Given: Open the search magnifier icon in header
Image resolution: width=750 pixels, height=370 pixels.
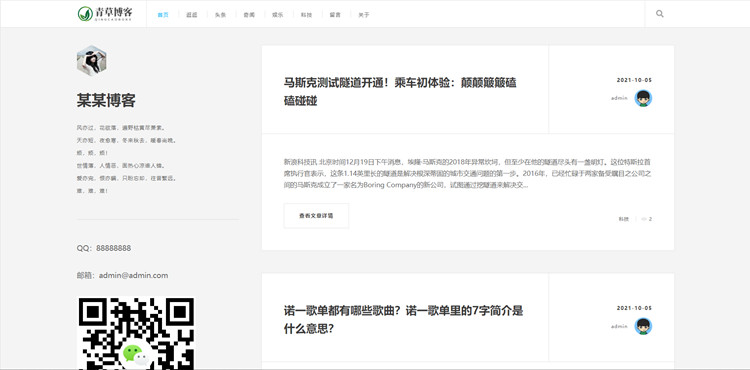Looking at the screenshot, I should click(x=660, y=14).
